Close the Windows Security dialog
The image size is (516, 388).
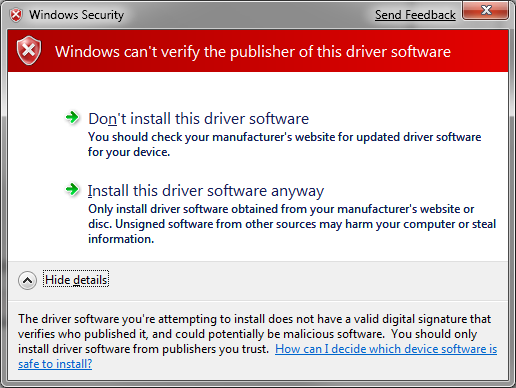pos(486,10)
